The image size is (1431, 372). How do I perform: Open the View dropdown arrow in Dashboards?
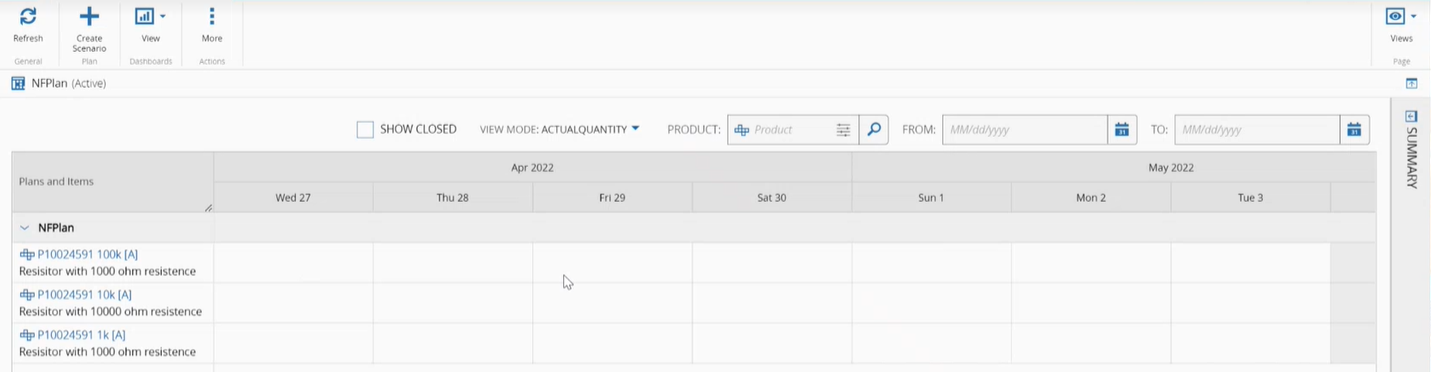pos(163,16)
